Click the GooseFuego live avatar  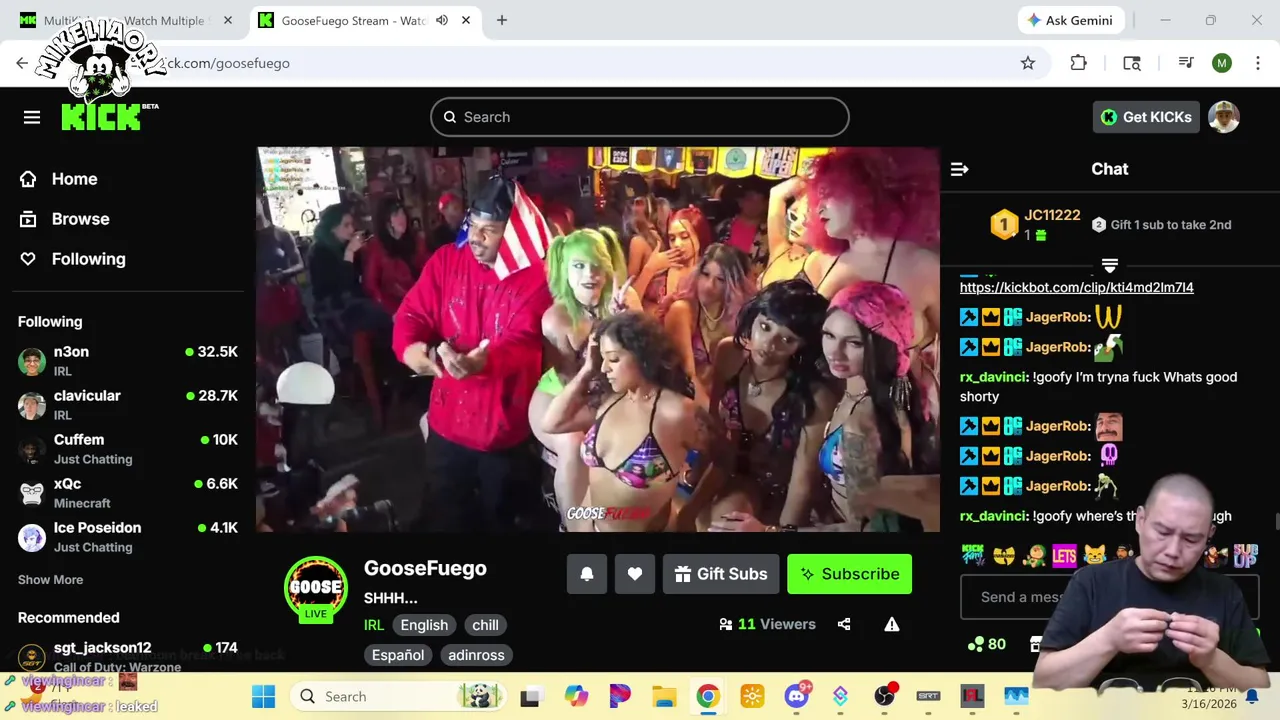tap(316, 588)
